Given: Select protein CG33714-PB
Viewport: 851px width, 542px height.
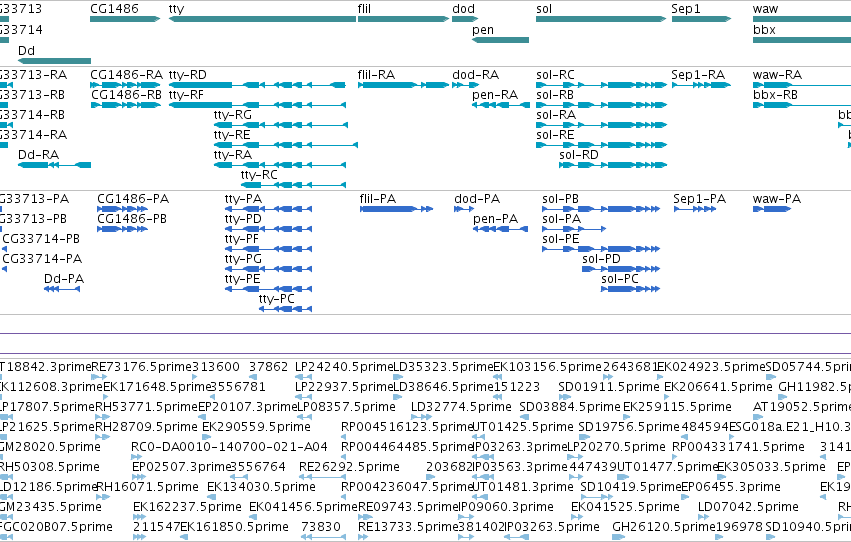Looking at the screenshot, I should [4, 249].
